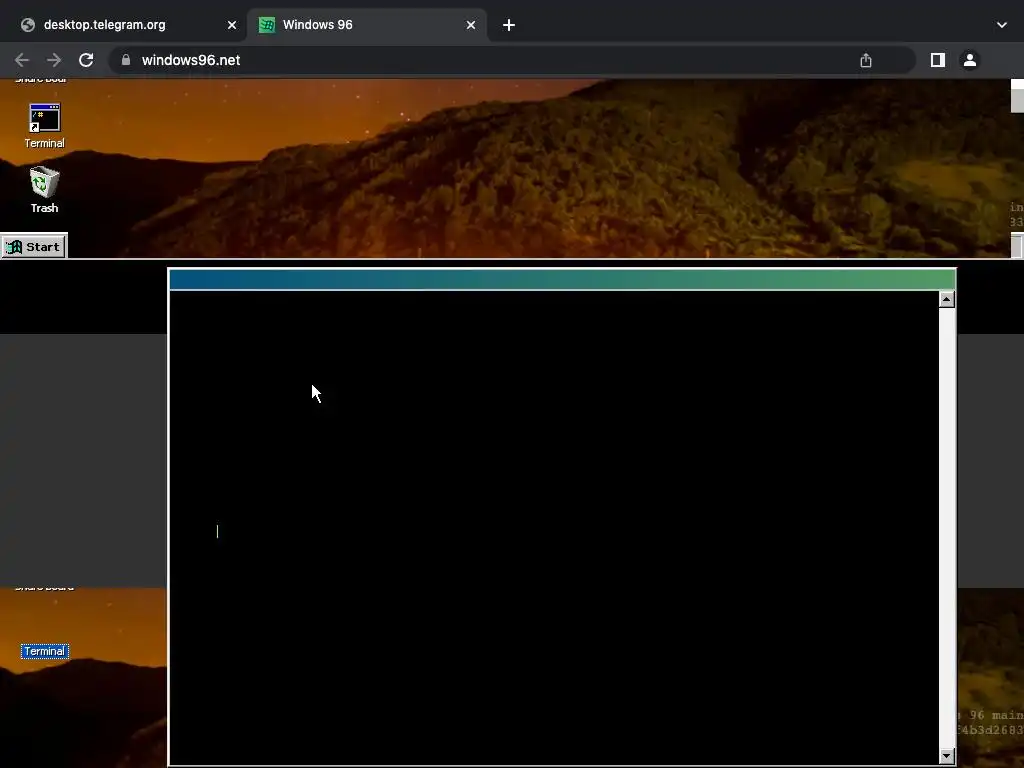The width and height of the screenshot is (1024, 768).
Task: Click the terminal window's gradient title bar
Action: (x=562, y=280)
